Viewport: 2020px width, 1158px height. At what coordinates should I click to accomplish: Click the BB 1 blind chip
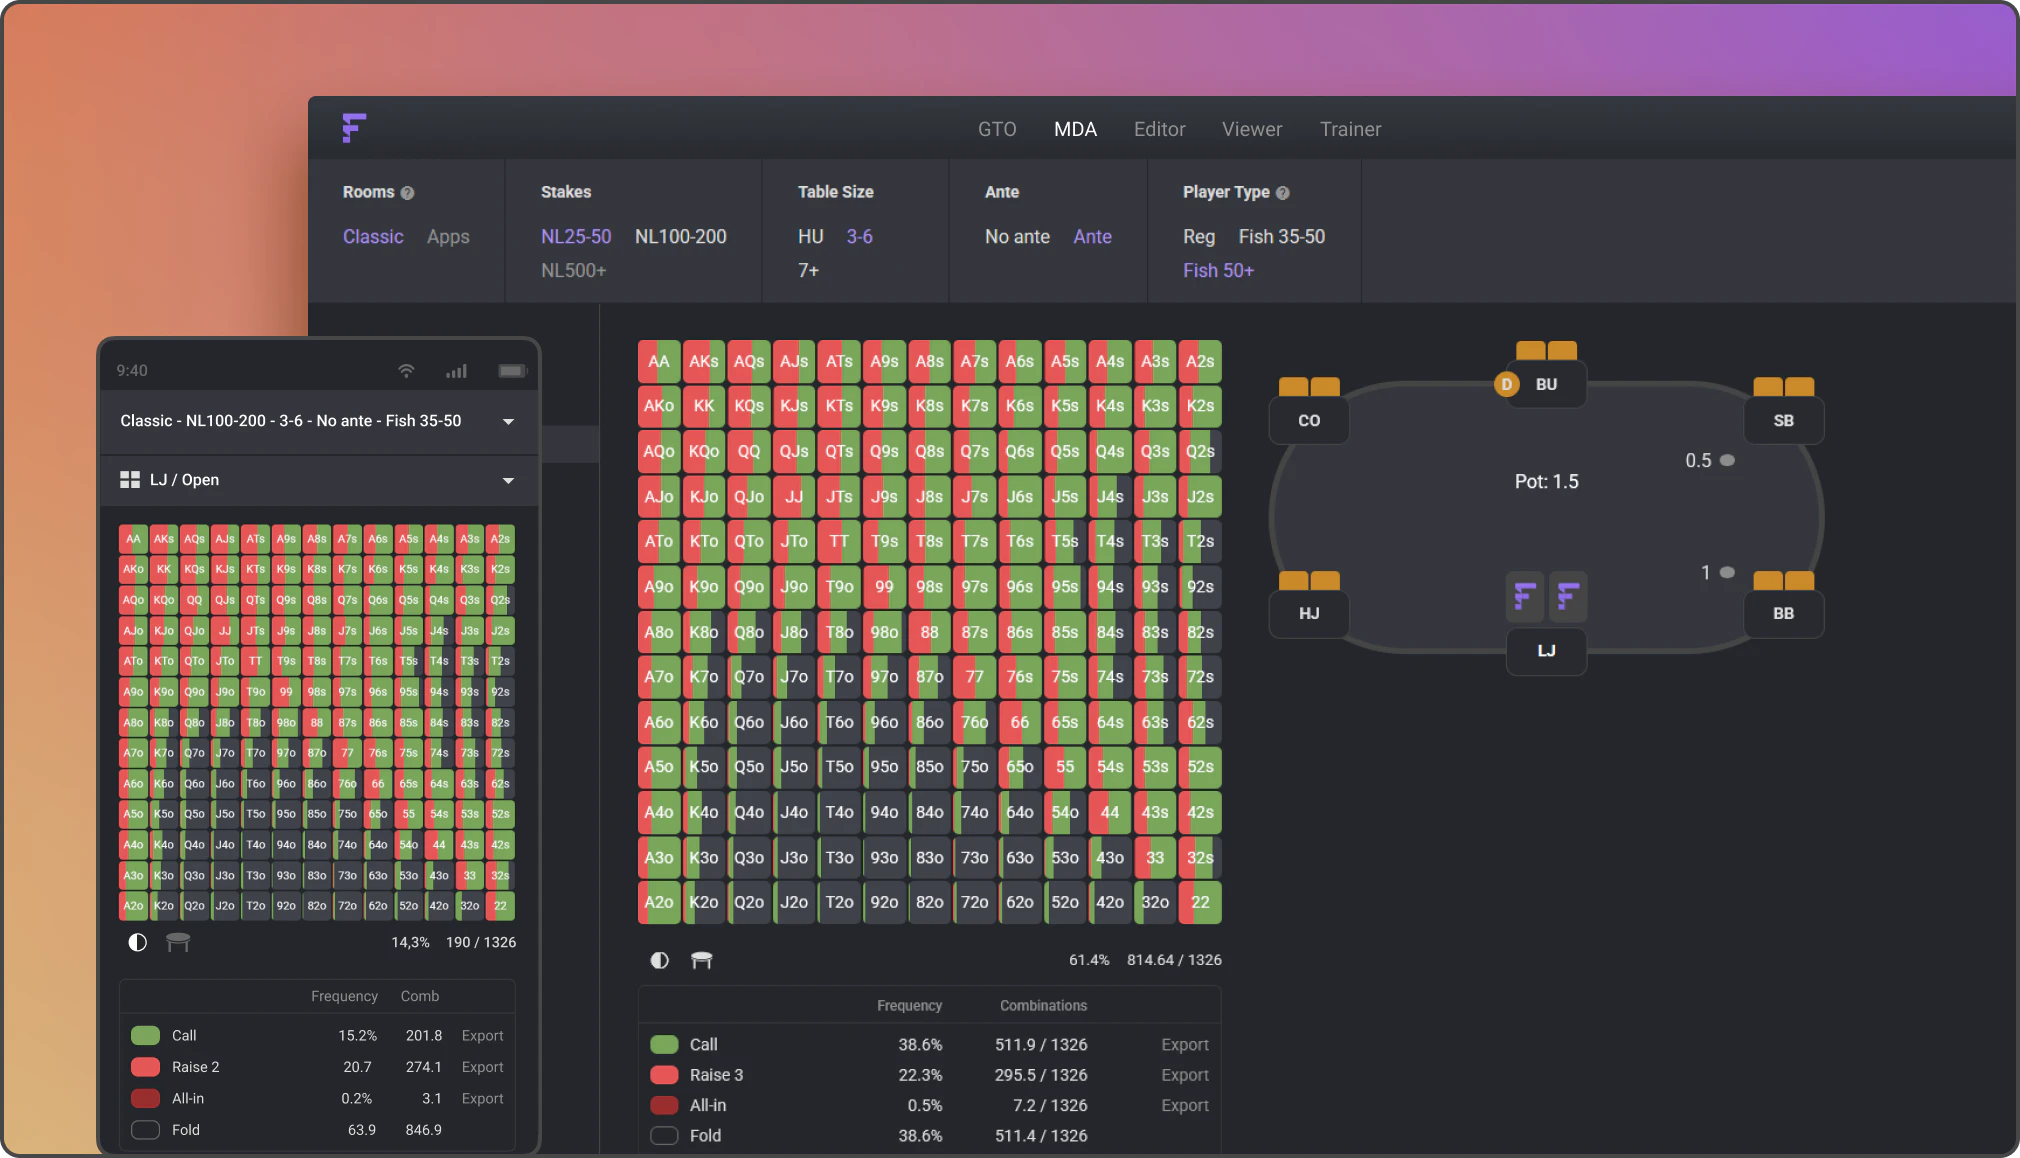[1727, 572]
